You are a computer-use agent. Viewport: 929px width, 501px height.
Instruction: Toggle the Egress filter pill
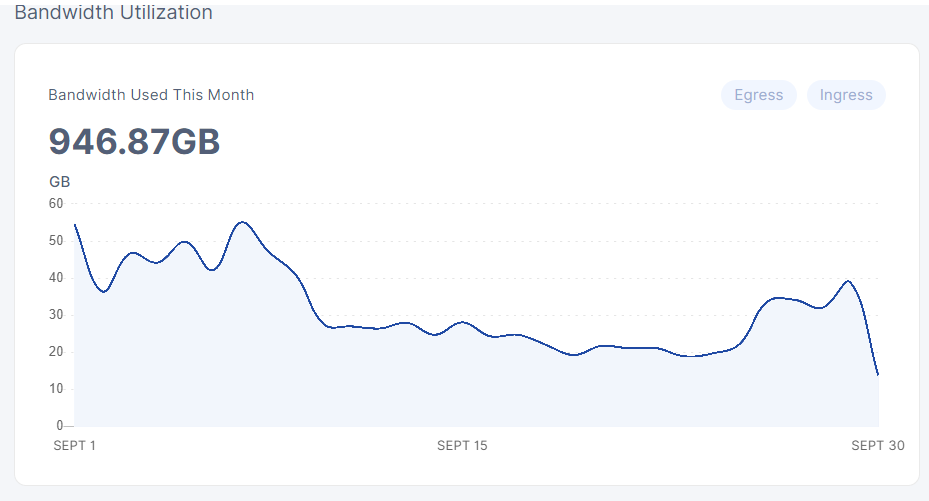[758, 95]
